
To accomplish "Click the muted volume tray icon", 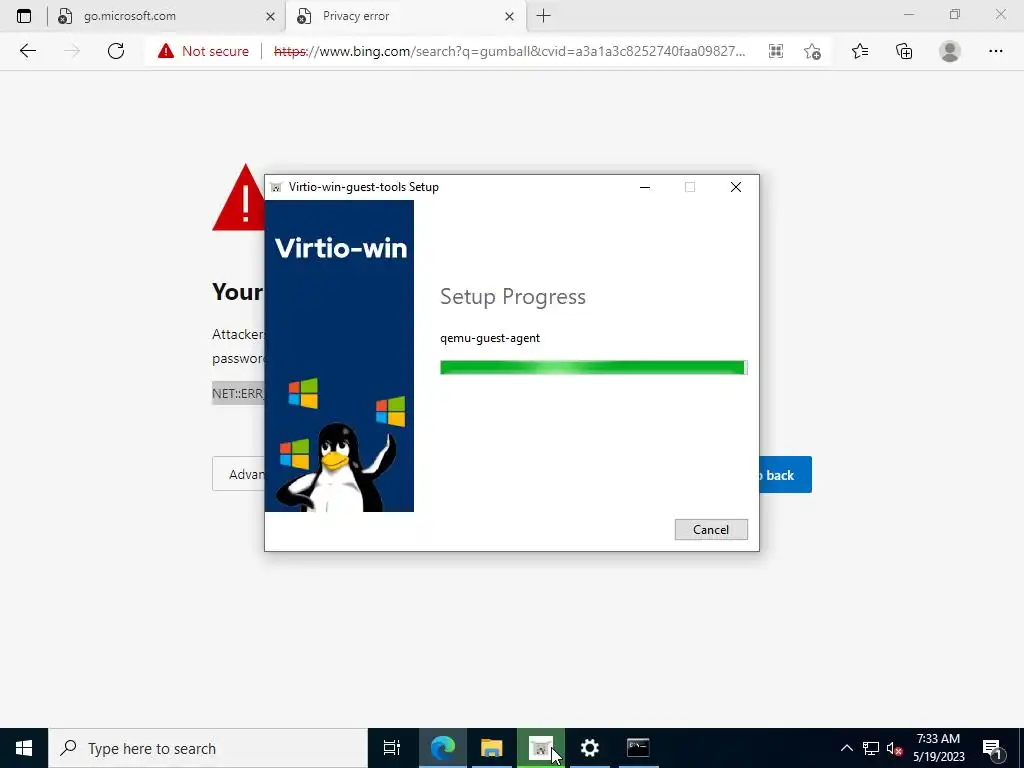I will point(894,748).
